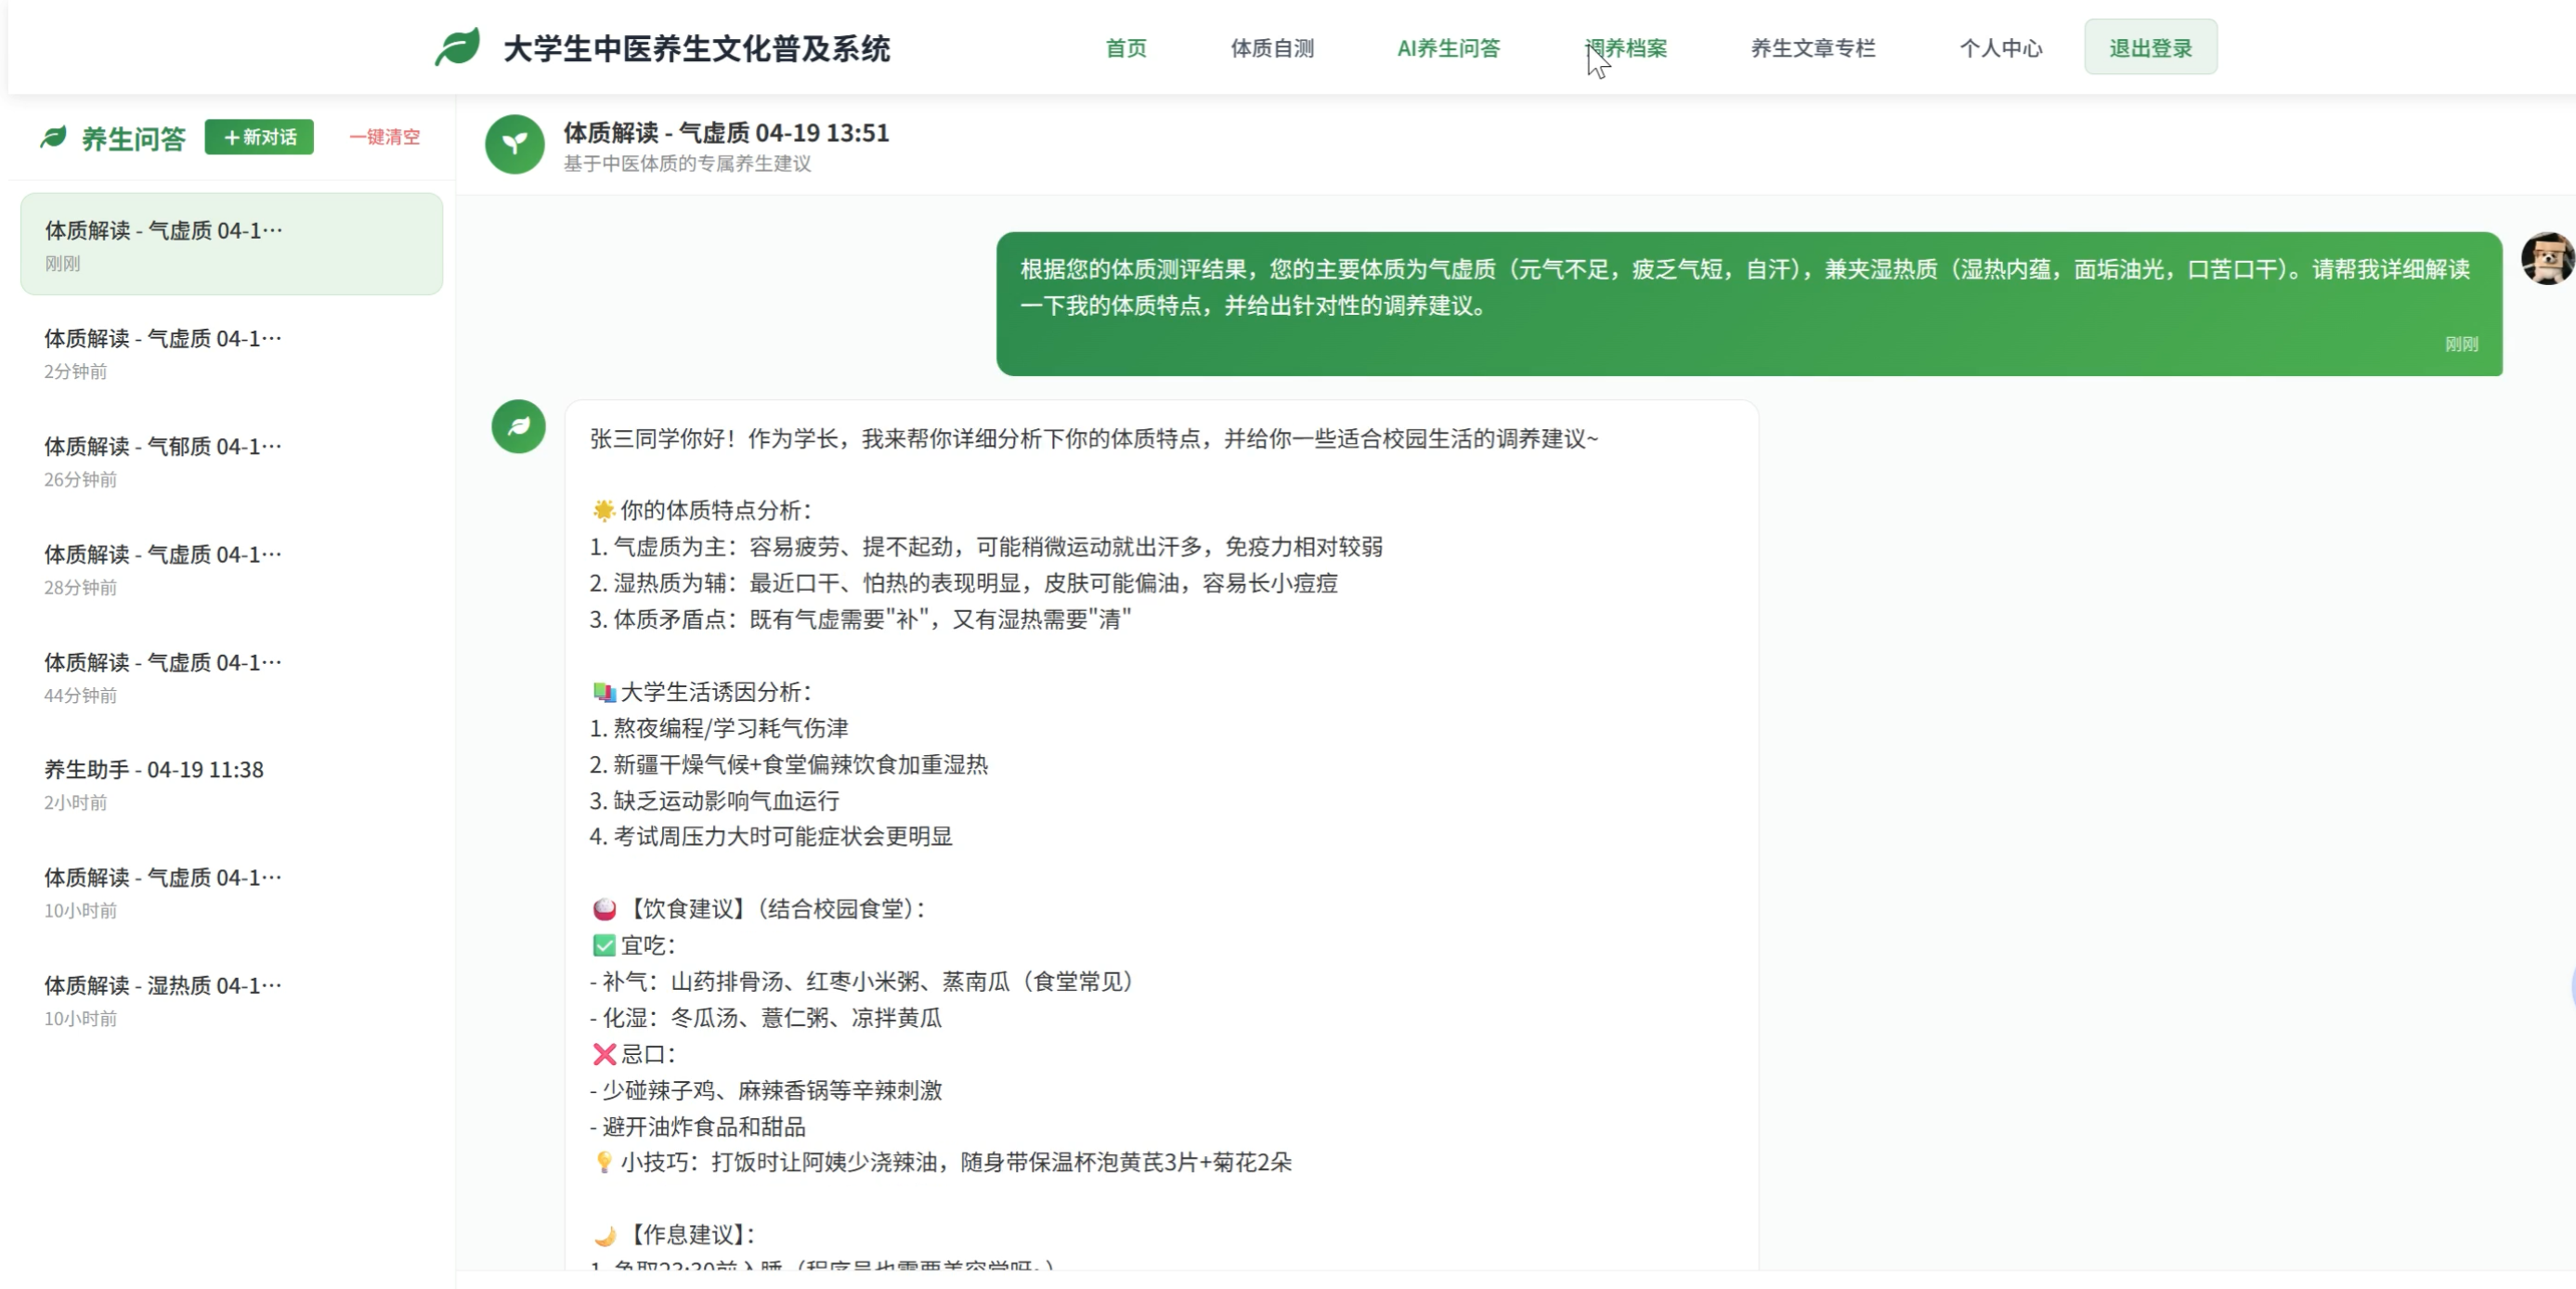Click the green user message bubble
The image size is (2576, 1289).
click(1748, 304)
